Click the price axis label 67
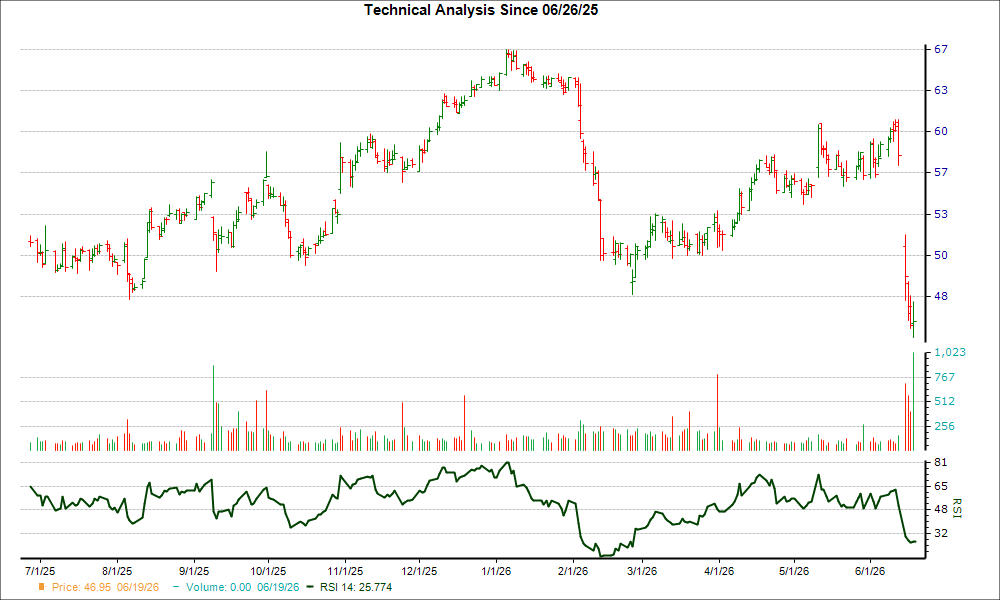Viewport: 1000px width, 600px height. [x=941, y=49]
